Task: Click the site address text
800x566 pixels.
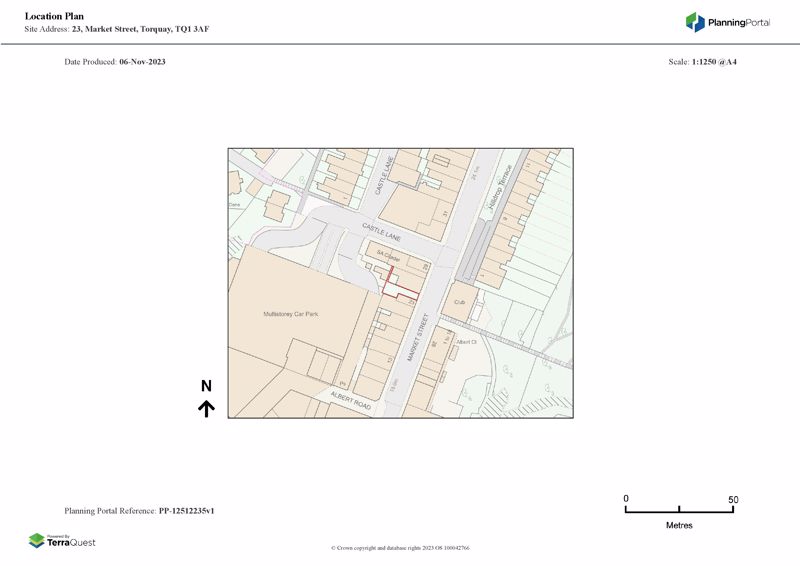Action: coord(116,30)
